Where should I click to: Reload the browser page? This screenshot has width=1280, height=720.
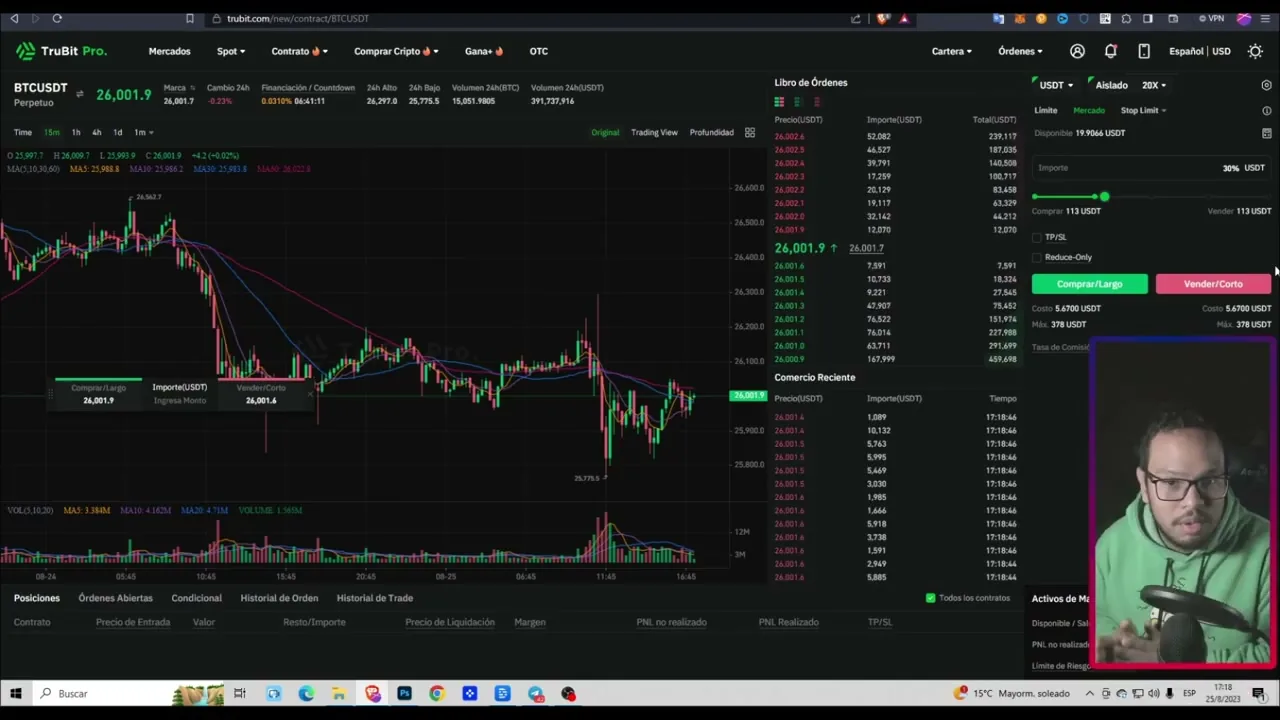[x=57, y=18]
